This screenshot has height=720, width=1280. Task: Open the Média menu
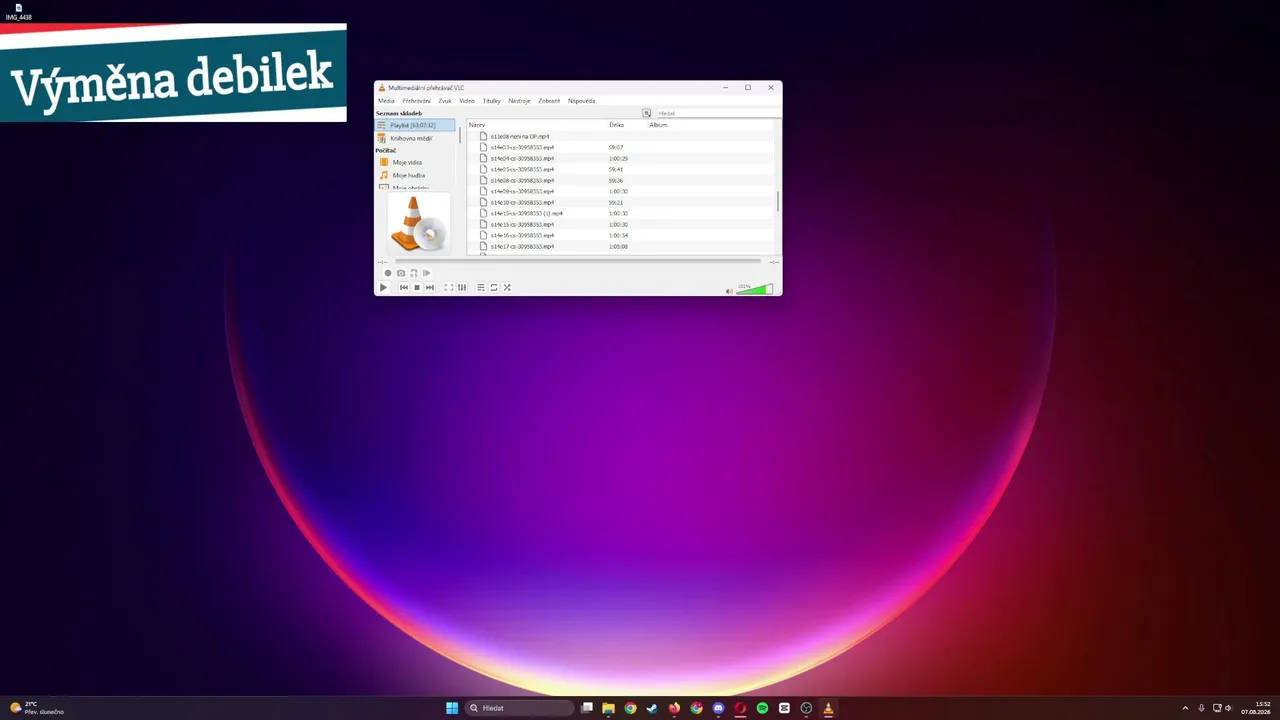coord(386,101)
